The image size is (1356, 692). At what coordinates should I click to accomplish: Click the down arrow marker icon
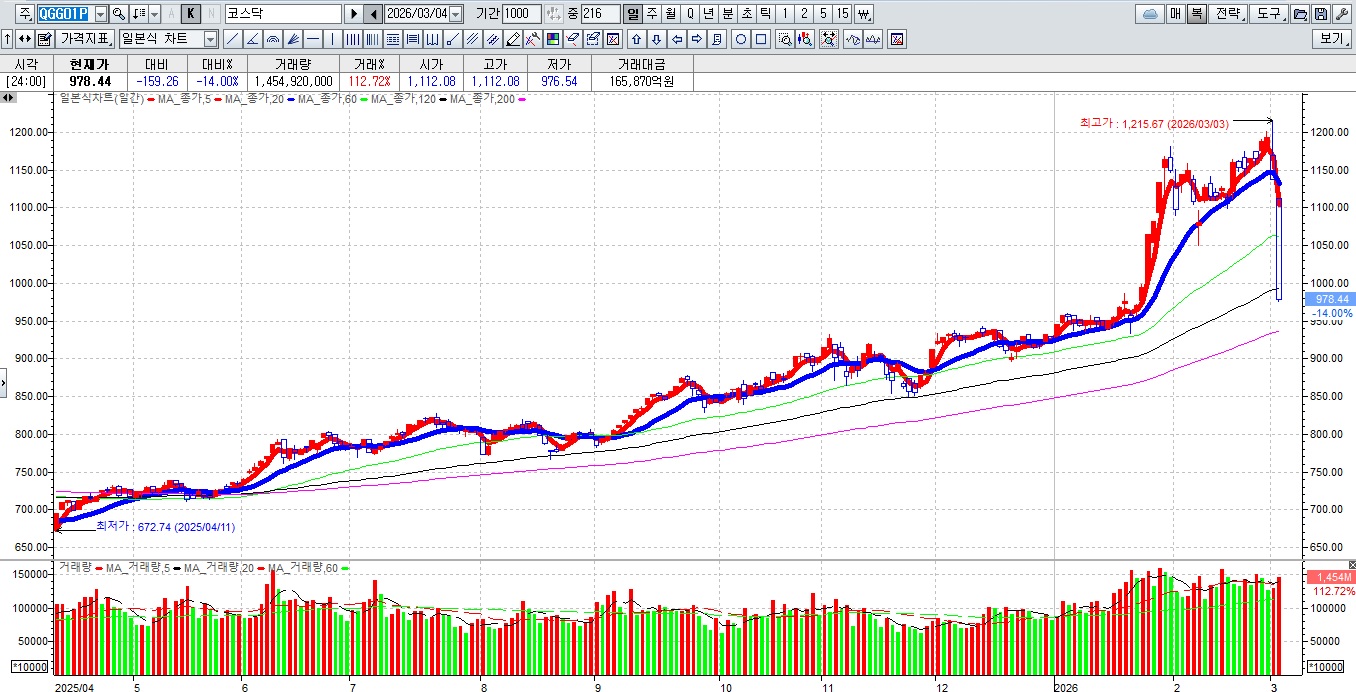[x=656, y=39]
